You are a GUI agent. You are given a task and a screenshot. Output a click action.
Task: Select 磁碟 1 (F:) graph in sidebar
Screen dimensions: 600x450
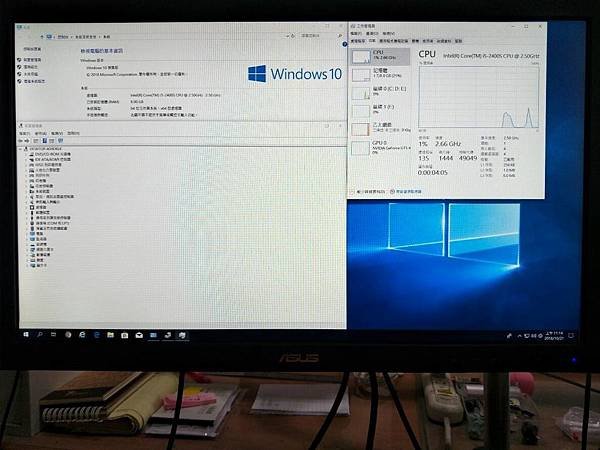coord(380,111)
